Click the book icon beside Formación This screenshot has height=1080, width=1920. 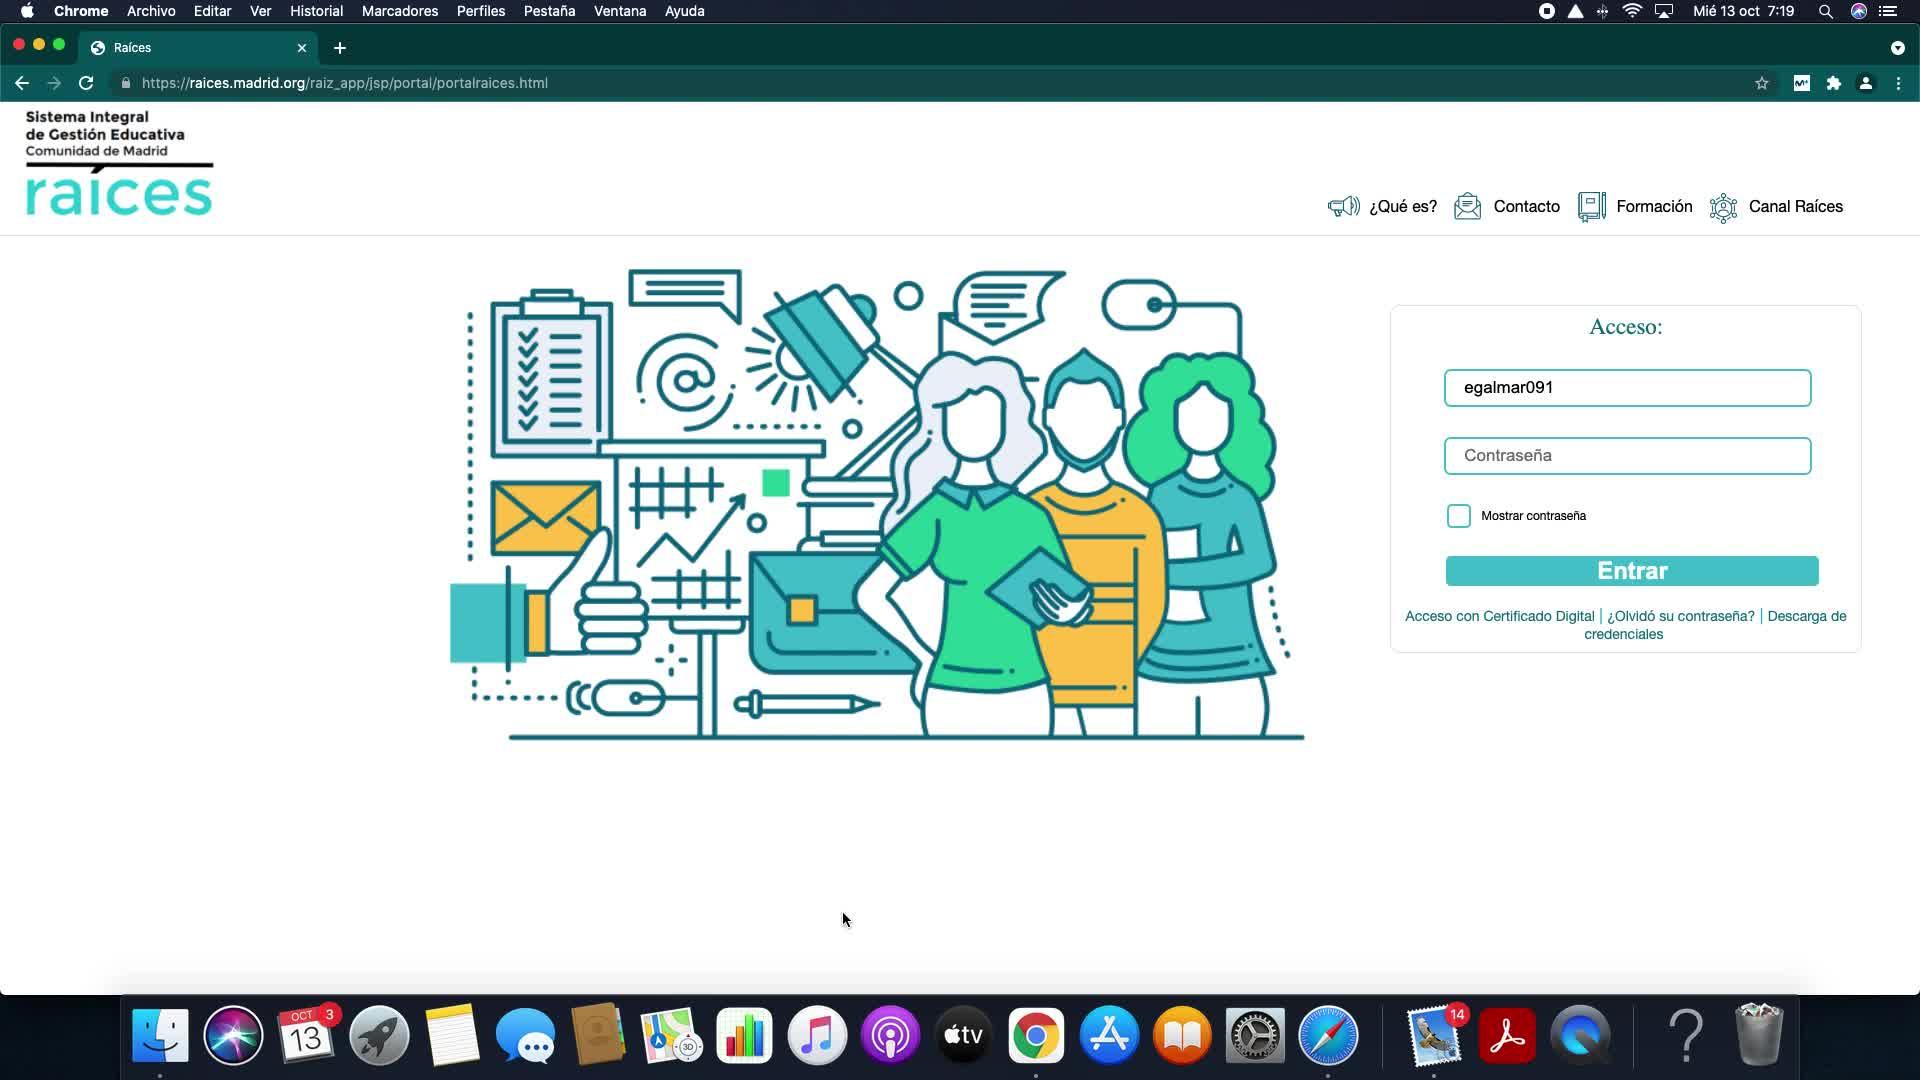pos(1591,206)
